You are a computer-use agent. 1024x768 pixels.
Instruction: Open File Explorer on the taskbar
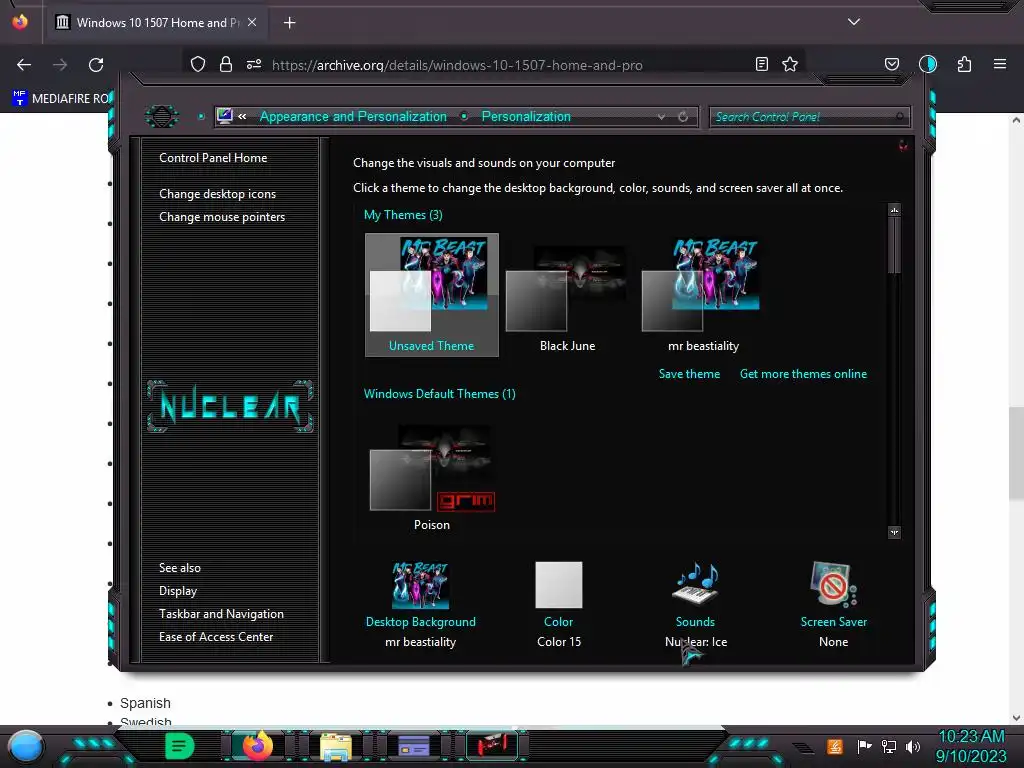(336, 746)
